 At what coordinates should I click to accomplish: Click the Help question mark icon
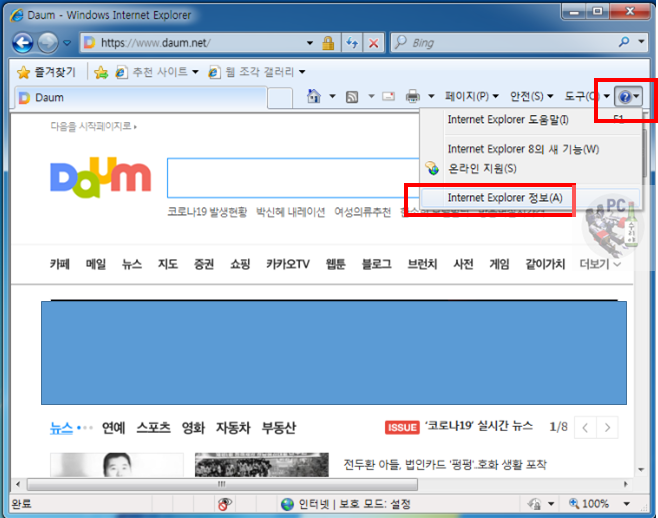pos(628,97)
